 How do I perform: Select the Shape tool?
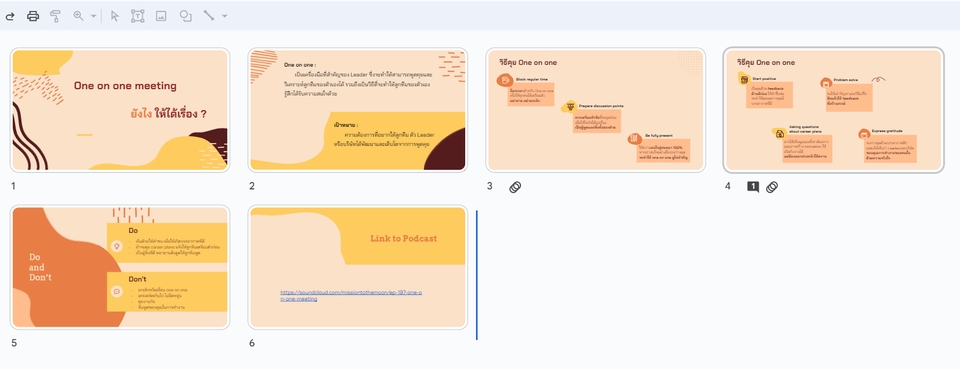tap(186, 16)
